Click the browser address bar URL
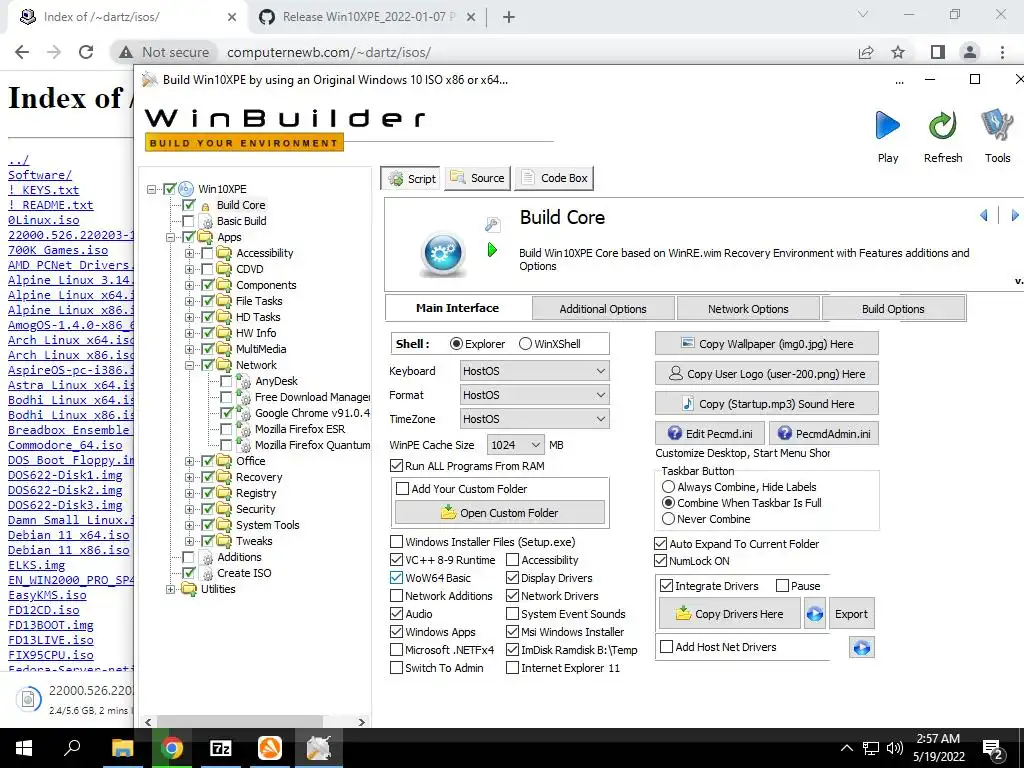Image resolution: width=1024 pixels, height=768 pixels. (328, 52)
